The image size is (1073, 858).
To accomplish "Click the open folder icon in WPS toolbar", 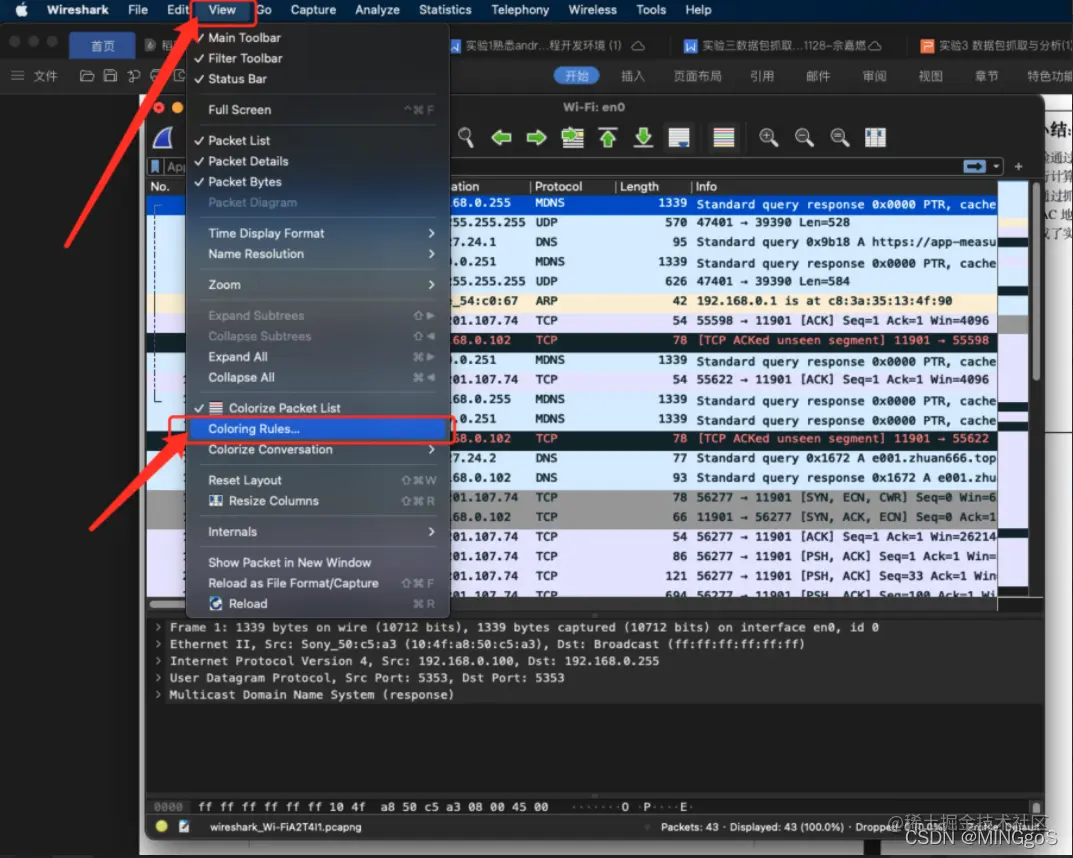I will click(x=87, y=76).
